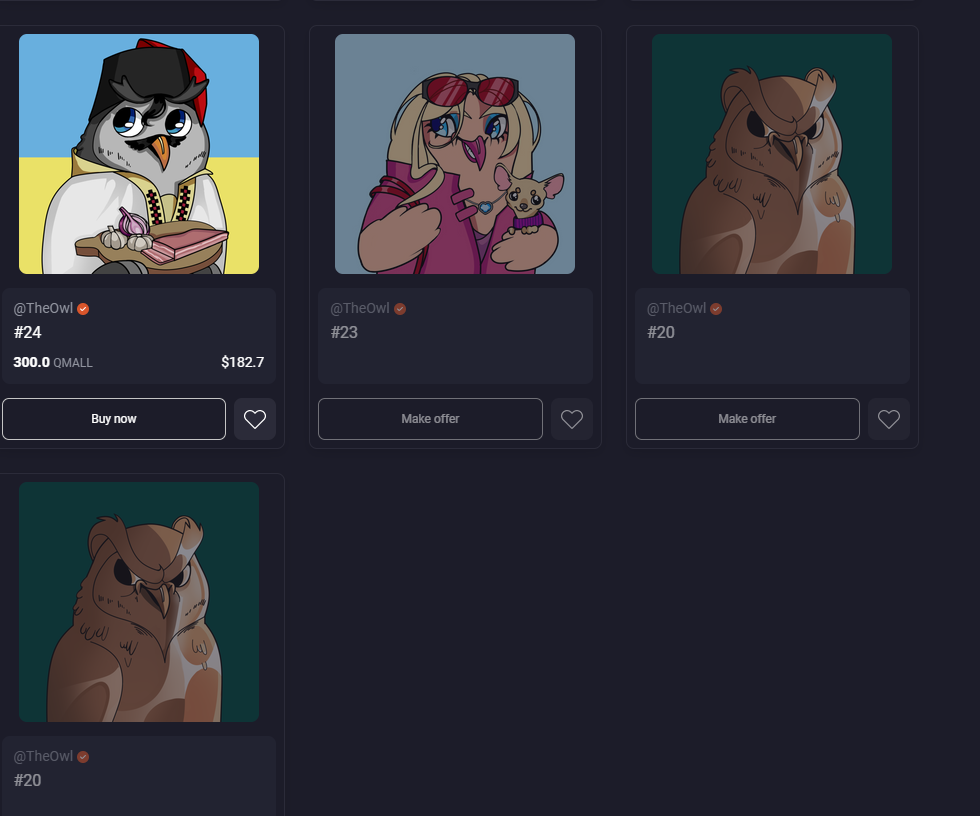The width and height of the screenshot is (980, 816).
Task: Click verified badge on bottom #20 card
Action: coord(83,757)
